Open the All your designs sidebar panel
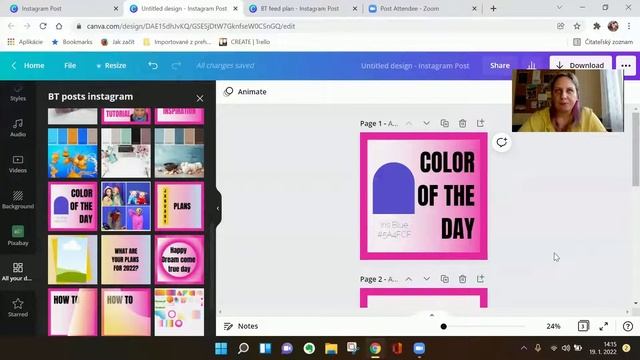The height and width of the screenshot is (360, 640). pyautogui.click(x=18, y=271)
